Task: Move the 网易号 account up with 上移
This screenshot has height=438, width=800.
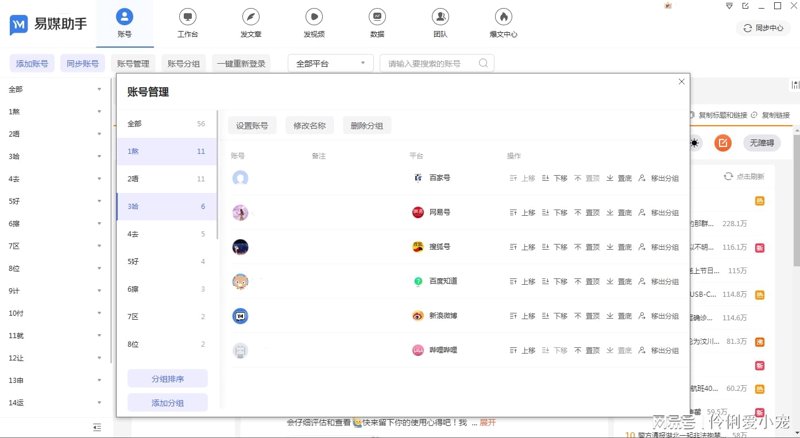Action: [522, 212]
